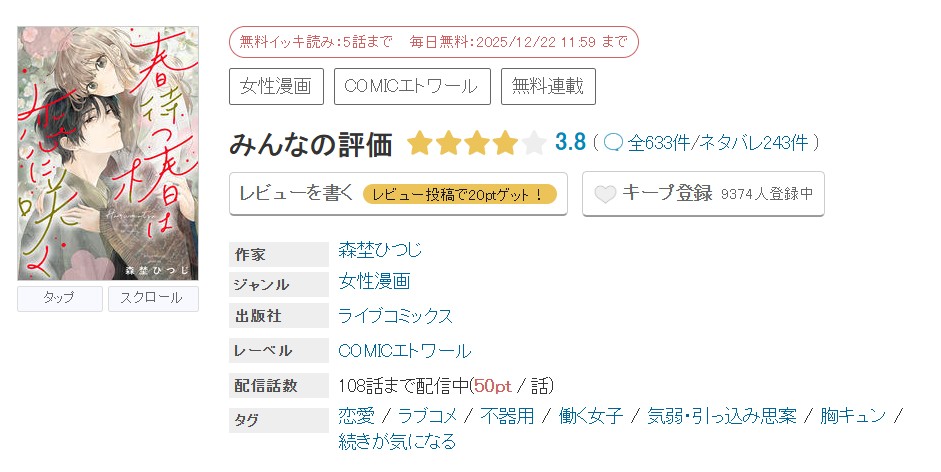
Task: Open author 森埜ひつじ link
Action: click(380, 250)
